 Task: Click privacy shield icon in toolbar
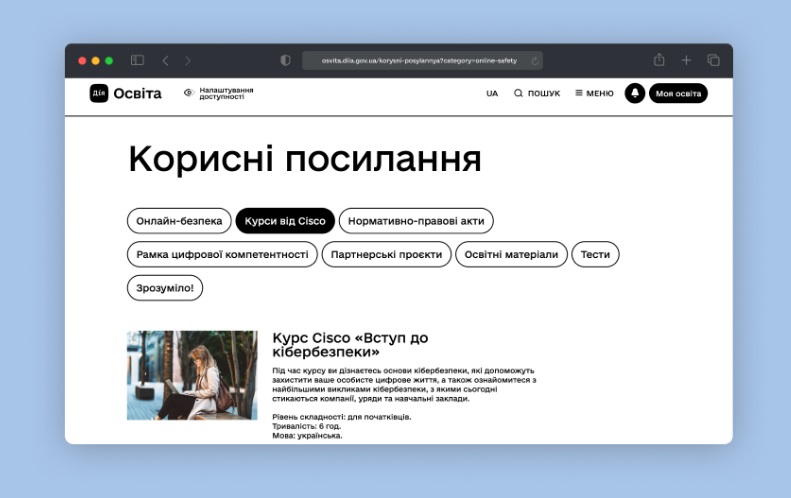285,60
